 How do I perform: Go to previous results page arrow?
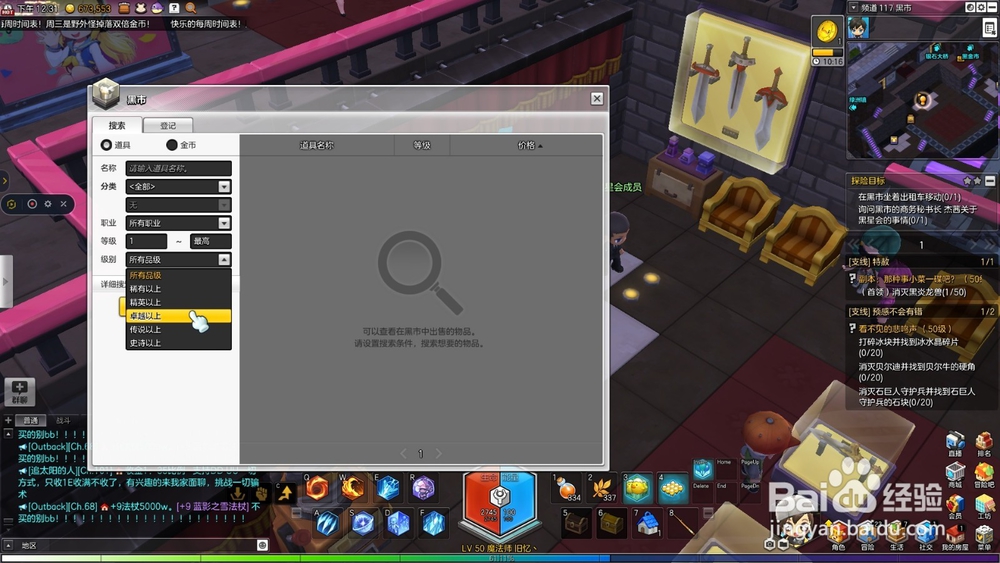403,453
